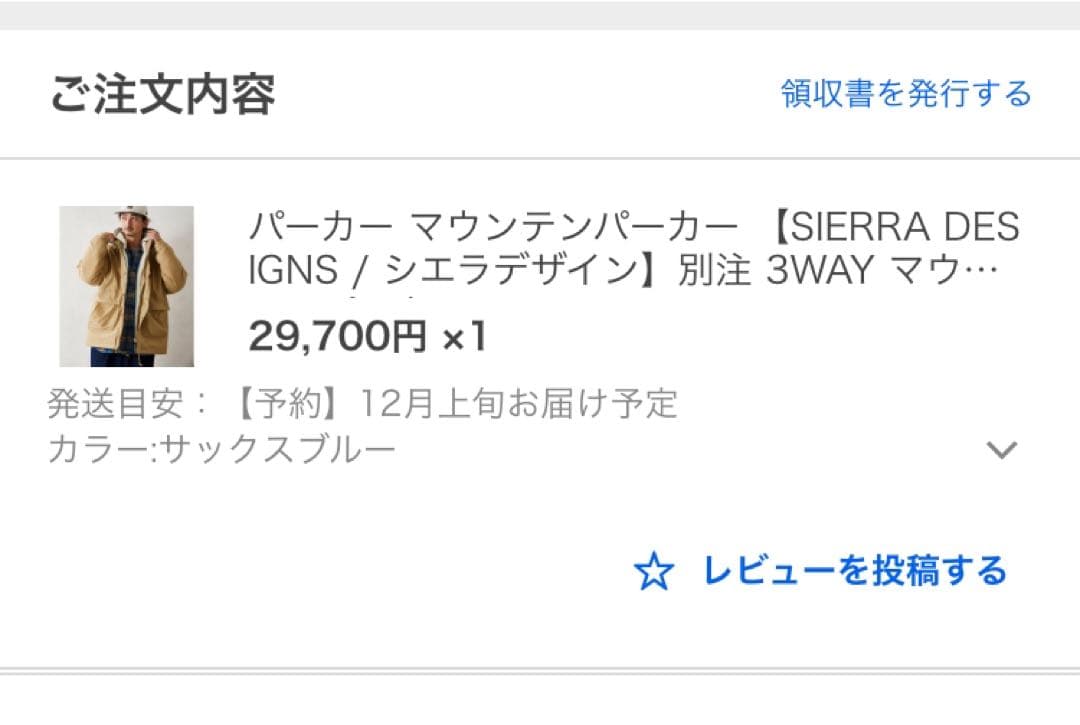Click the quantity indicator ×1
The width and height of the screenshot is (1080, 725).
tap(465, 338)
